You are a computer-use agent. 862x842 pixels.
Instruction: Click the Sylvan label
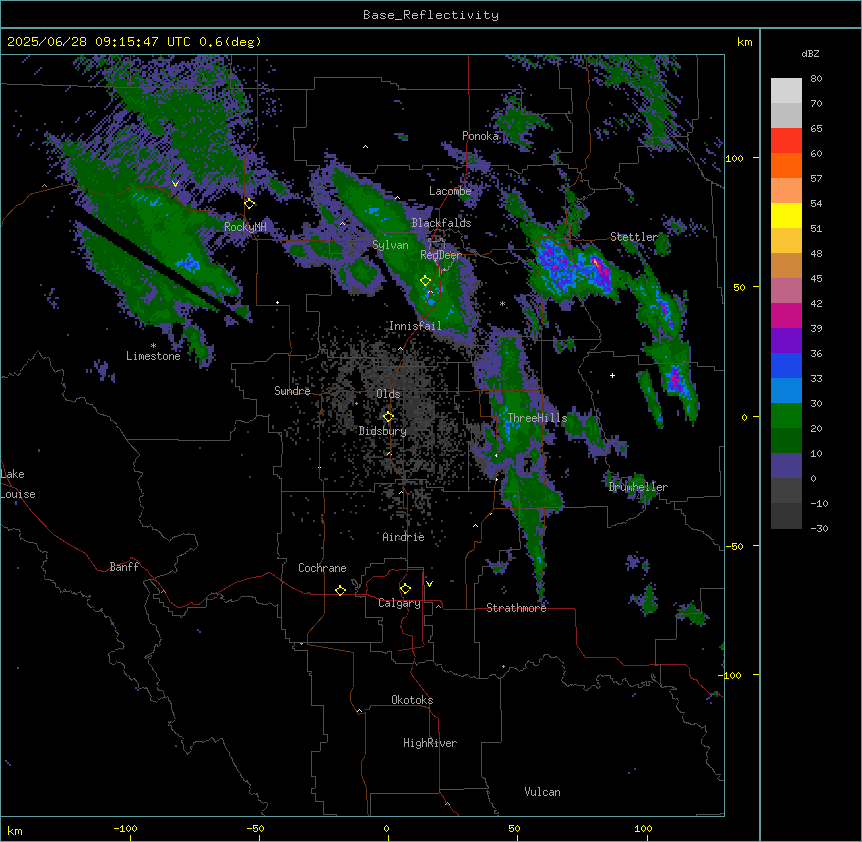tap(390, 245)
